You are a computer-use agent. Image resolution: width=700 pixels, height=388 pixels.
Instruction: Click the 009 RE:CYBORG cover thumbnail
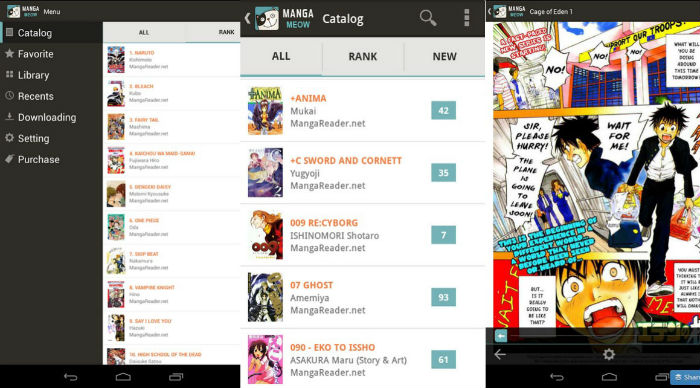click(265, 235)
